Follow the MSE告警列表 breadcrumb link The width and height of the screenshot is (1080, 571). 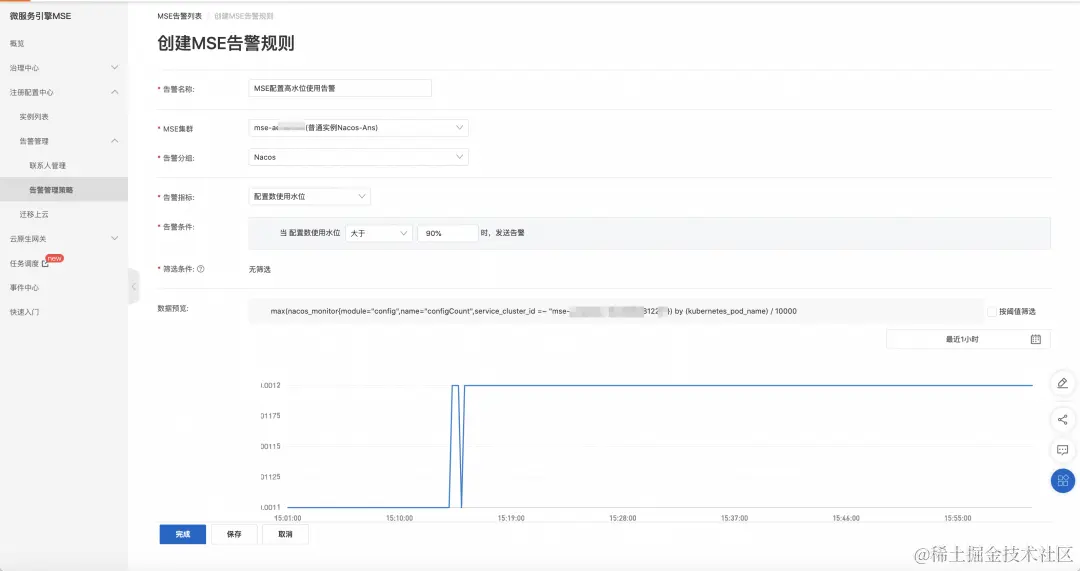point(179,16)
